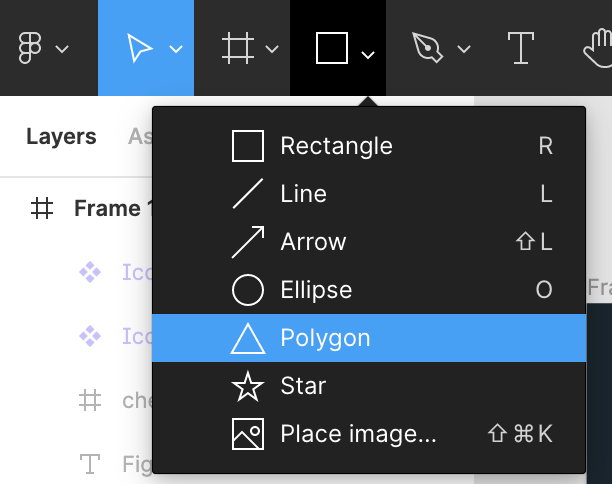
Task: Select the Move tool arrow icon
Action: click(x=140, y=47)
